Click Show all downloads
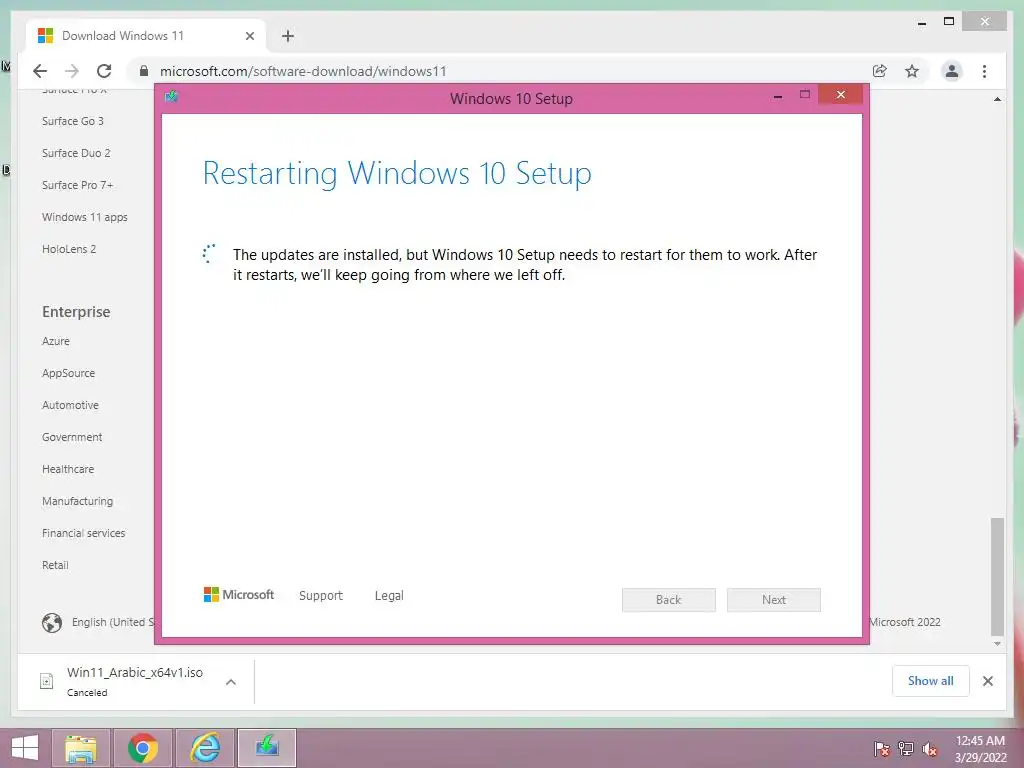Screen dimensions: 1024x768 click(x=930, y=680)
